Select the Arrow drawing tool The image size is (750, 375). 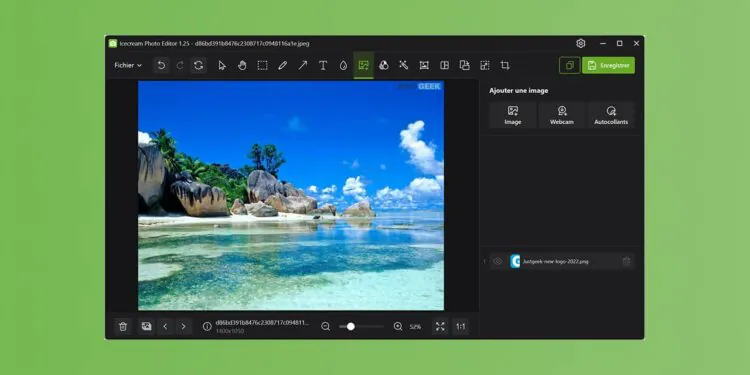coord(303,66)
